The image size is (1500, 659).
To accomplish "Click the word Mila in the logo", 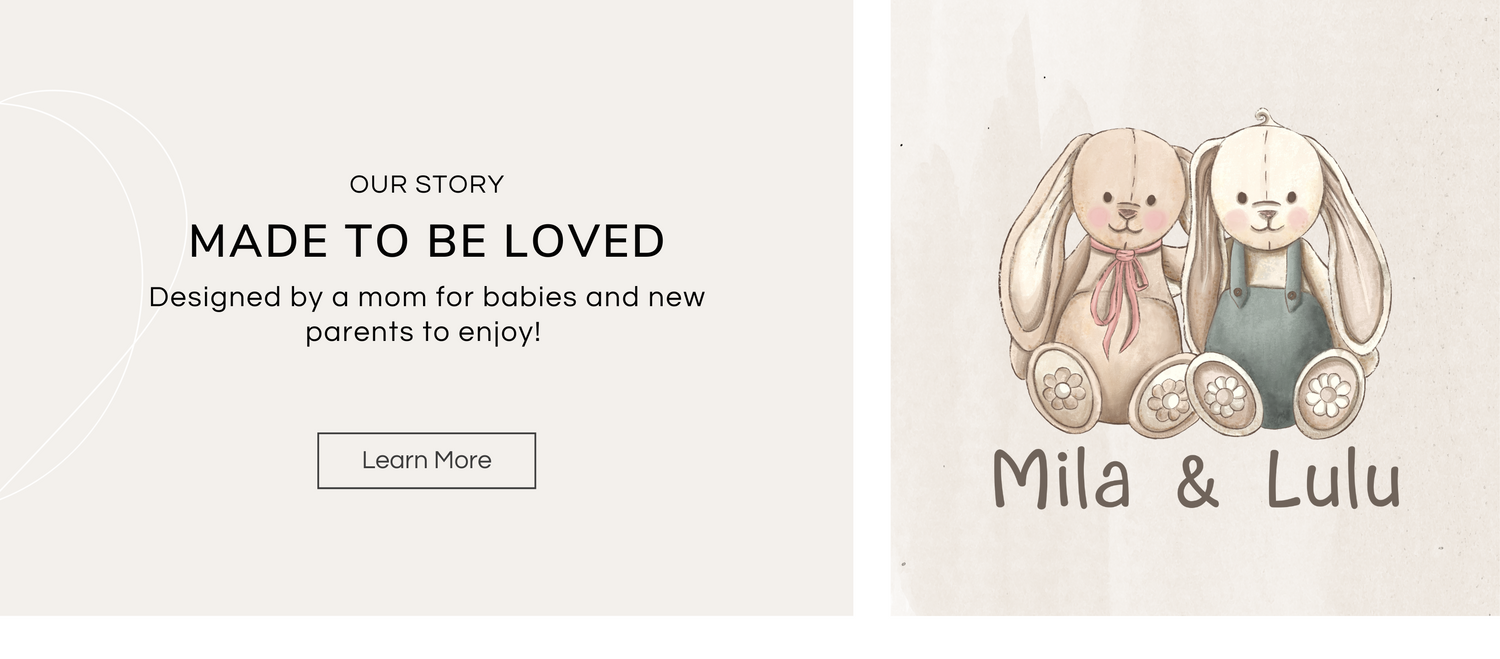I will (1061, 480).
